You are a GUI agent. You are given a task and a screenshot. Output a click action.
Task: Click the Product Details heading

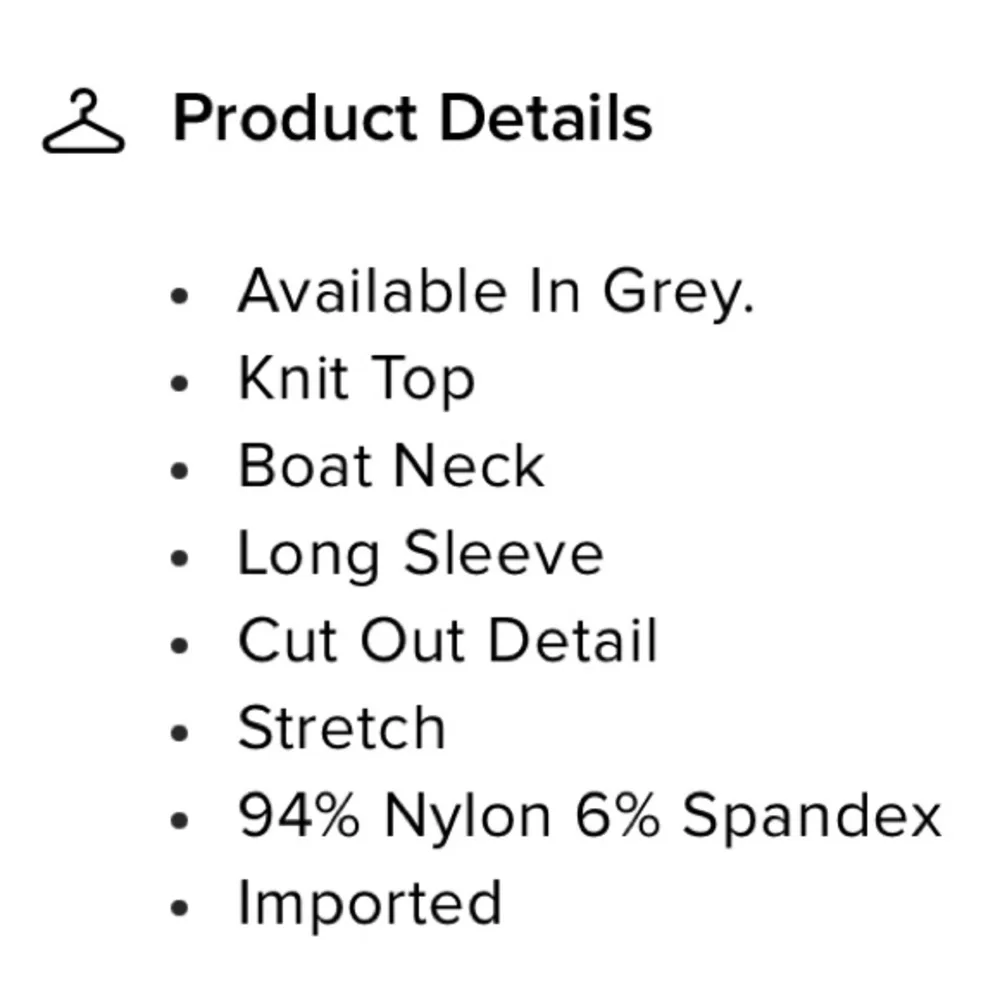412,118
